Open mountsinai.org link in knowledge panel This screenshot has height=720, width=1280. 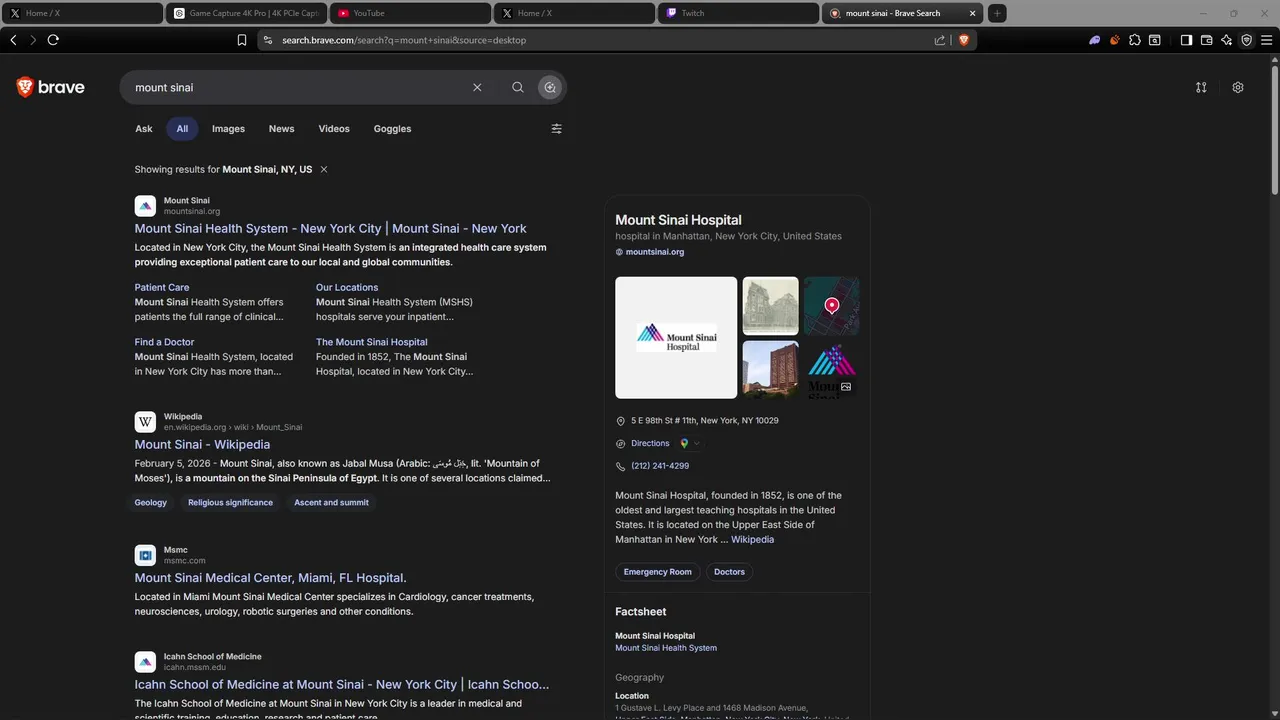654,252
